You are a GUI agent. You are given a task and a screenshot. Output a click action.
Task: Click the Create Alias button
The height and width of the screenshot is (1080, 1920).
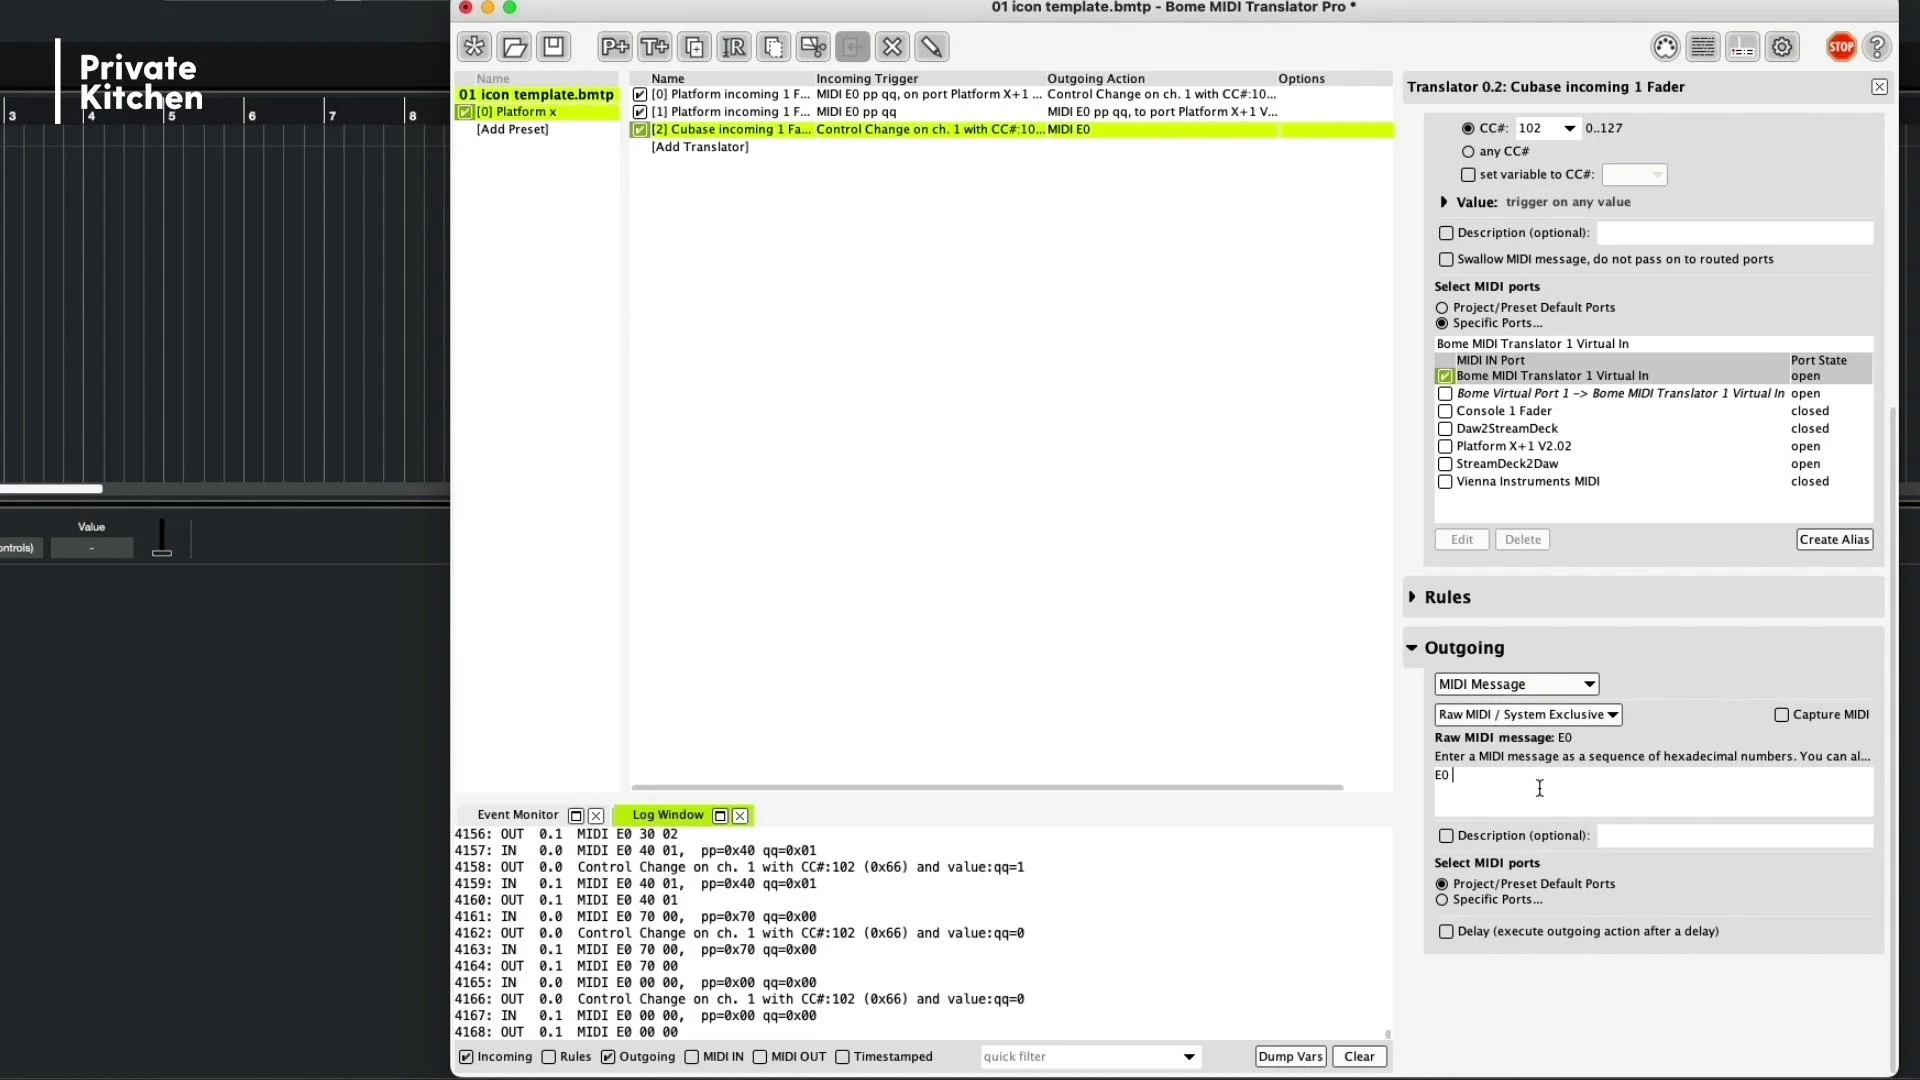(x=1833, y=540)
